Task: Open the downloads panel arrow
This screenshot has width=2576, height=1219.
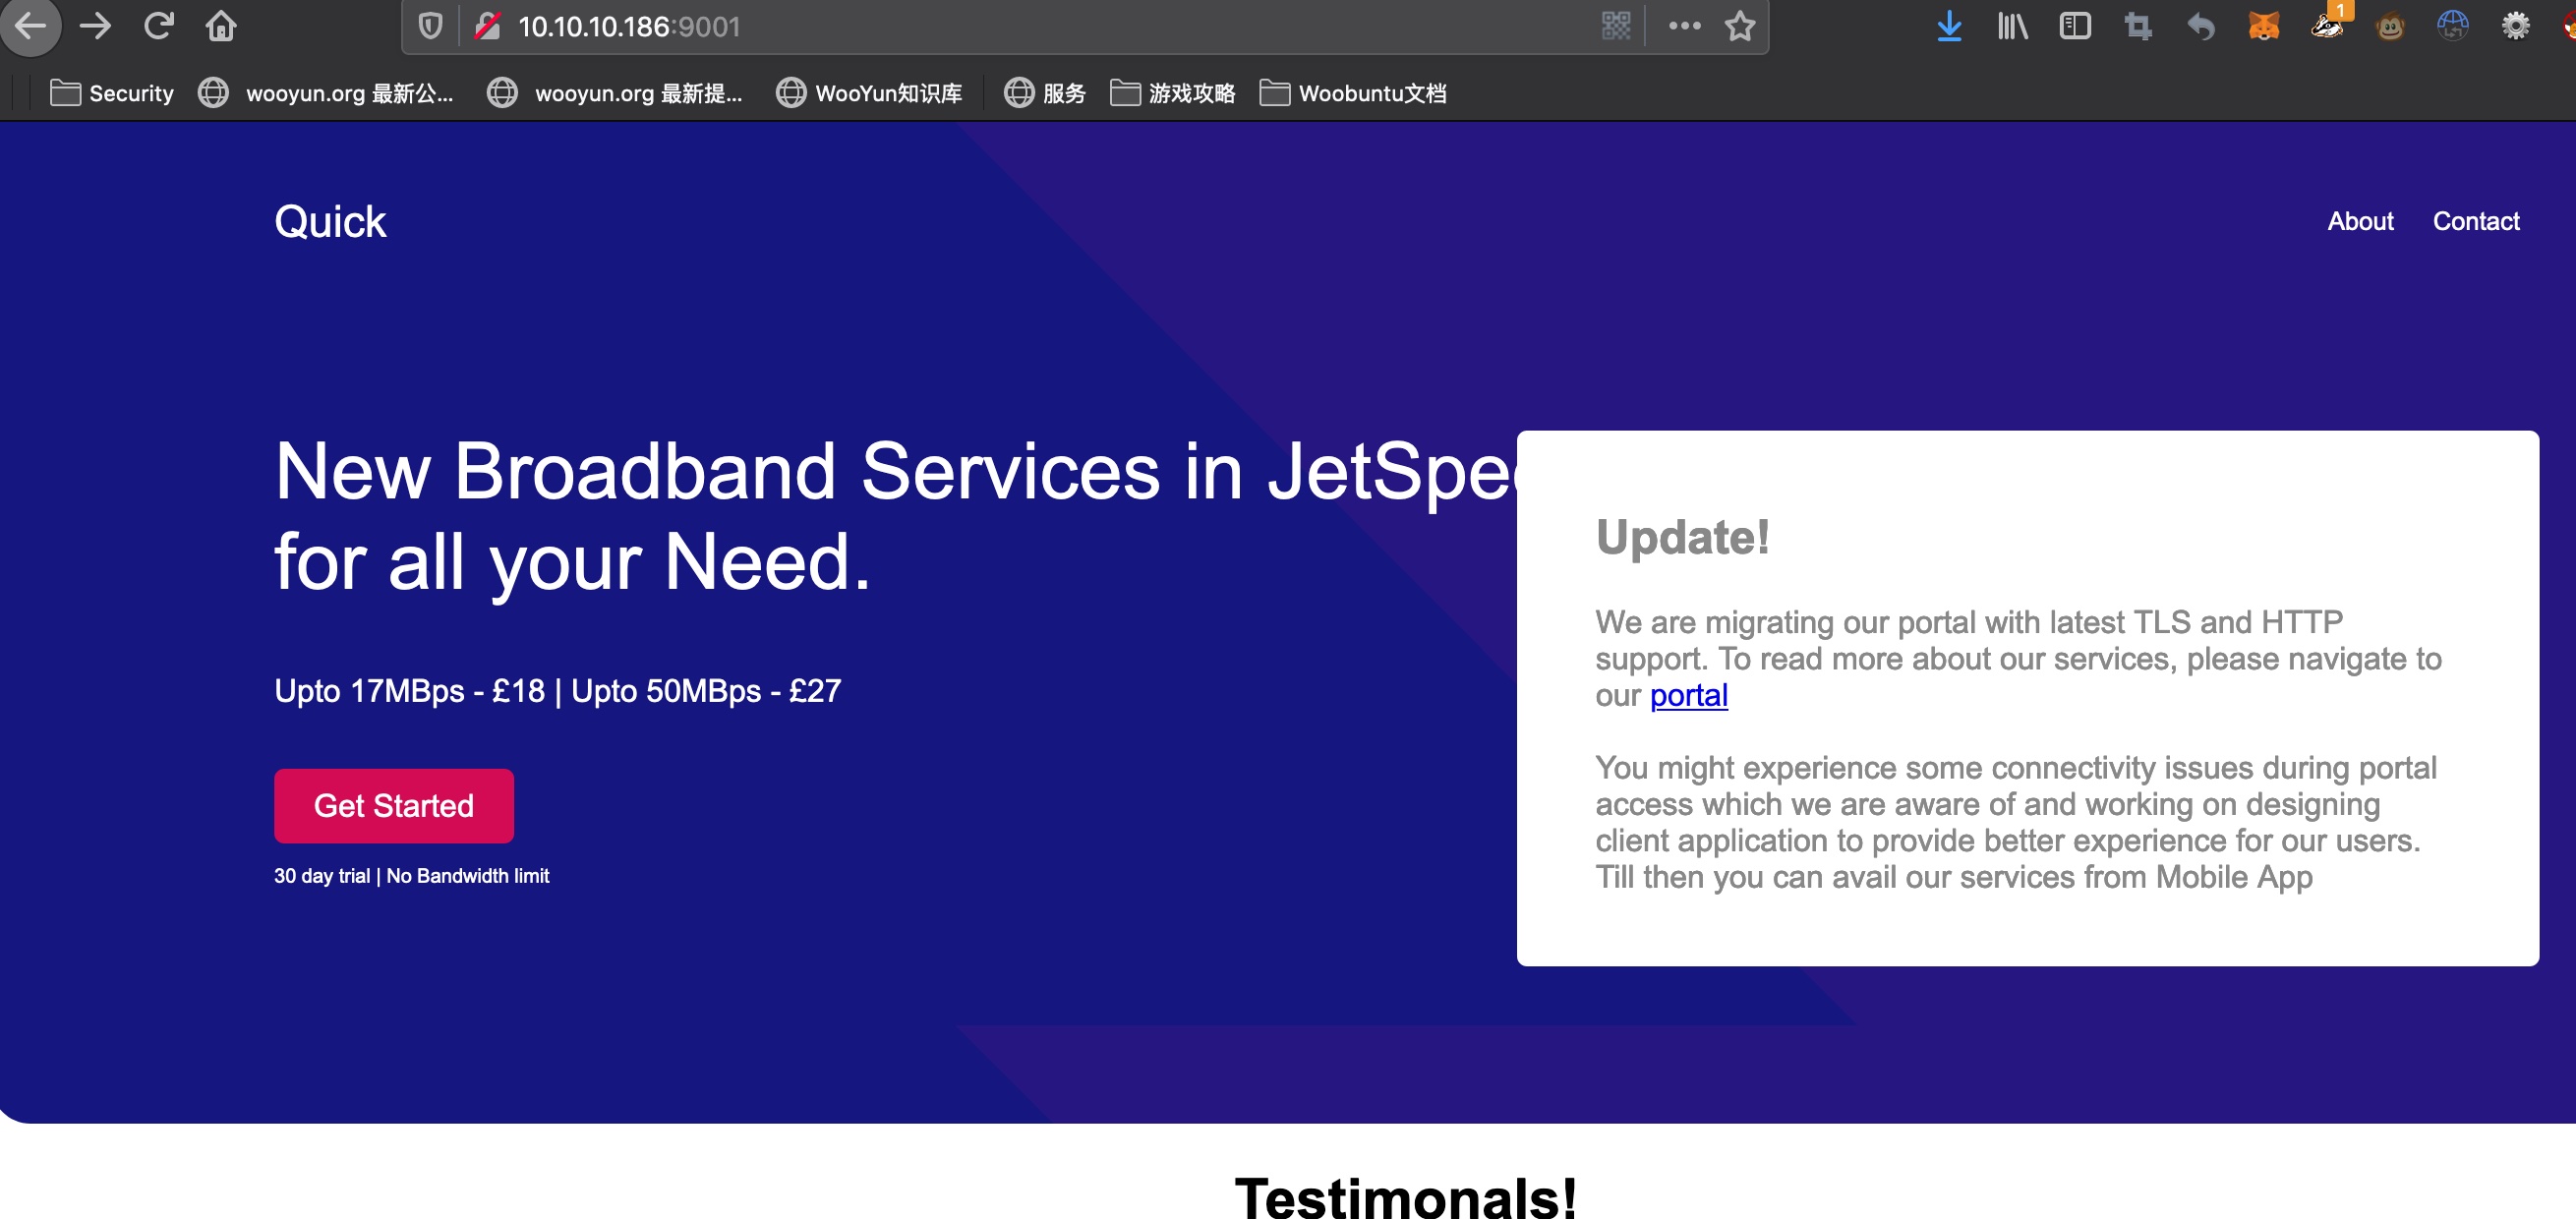Action: [x=1948, y=26]
